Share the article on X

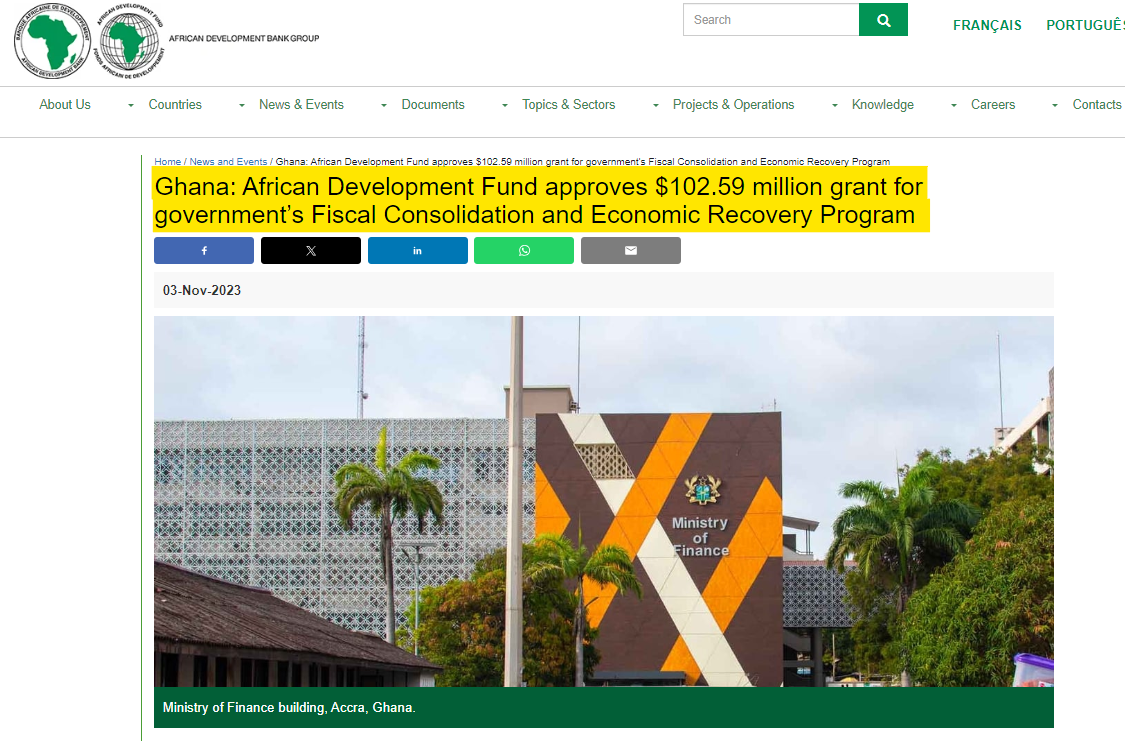coord(311,251)
